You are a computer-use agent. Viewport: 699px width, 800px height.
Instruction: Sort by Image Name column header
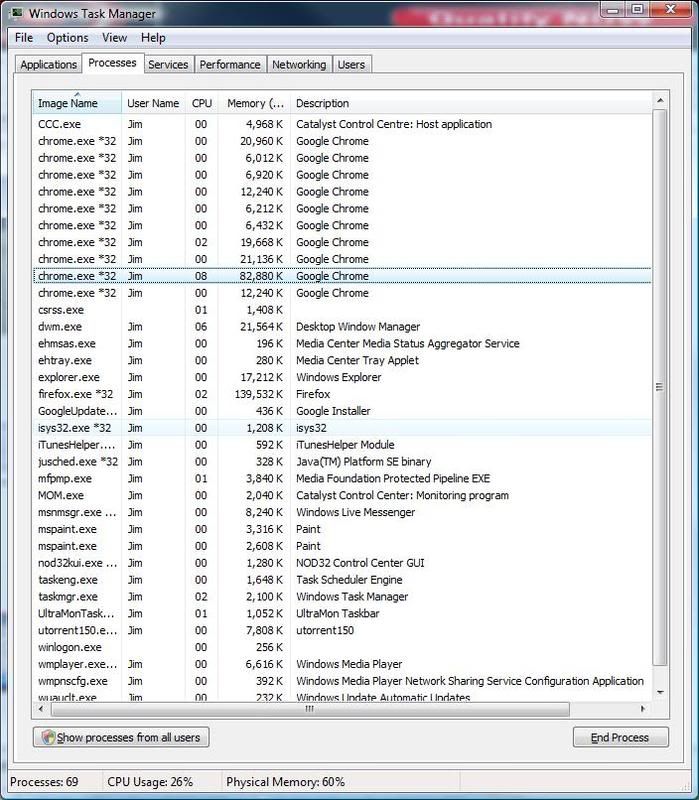tap(77, 103)
